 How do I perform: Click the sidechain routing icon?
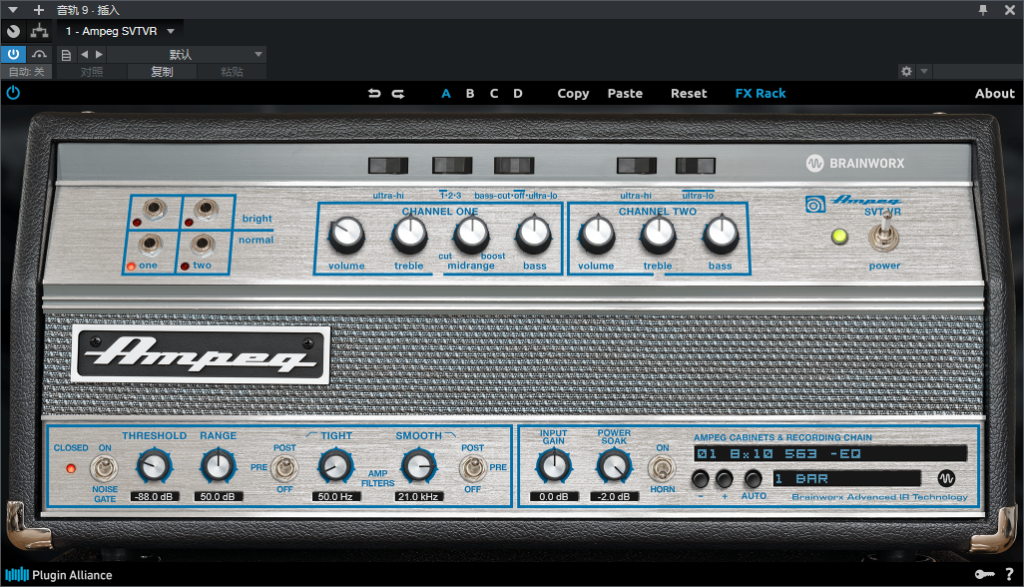tap(39, 31)
